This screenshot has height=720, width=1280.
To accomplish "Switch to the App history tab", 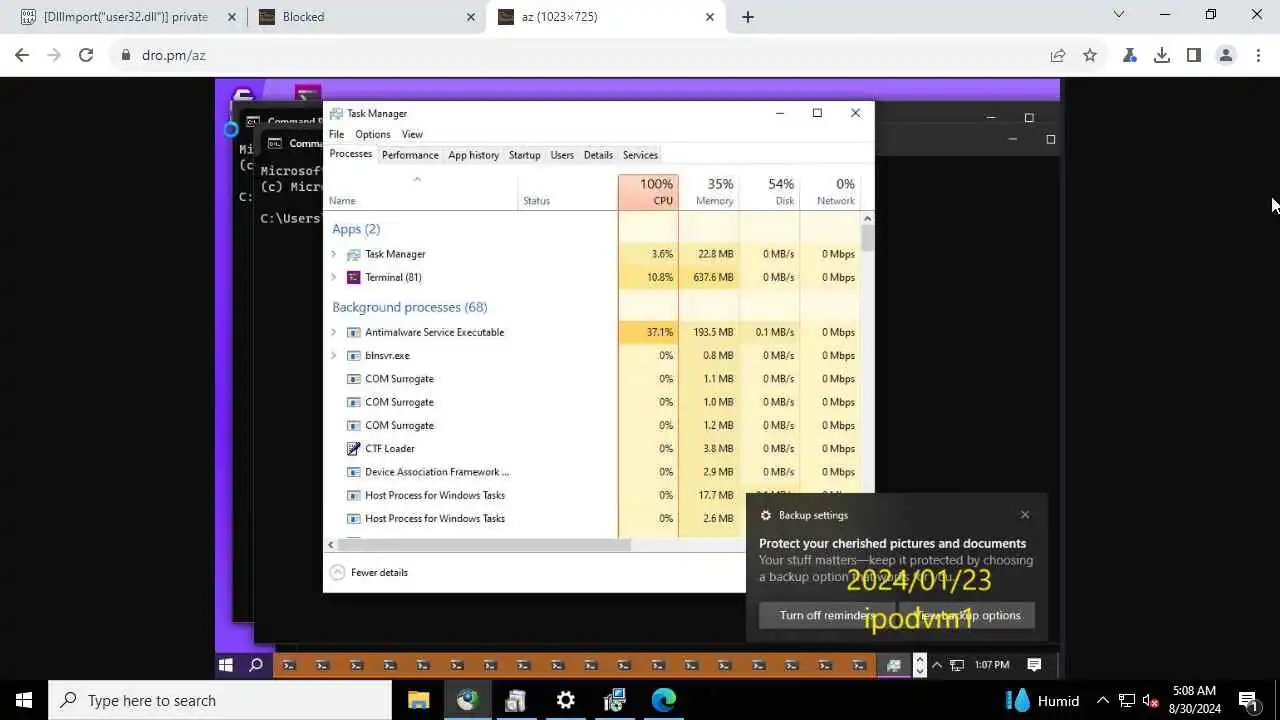I will tap(473, 155).
